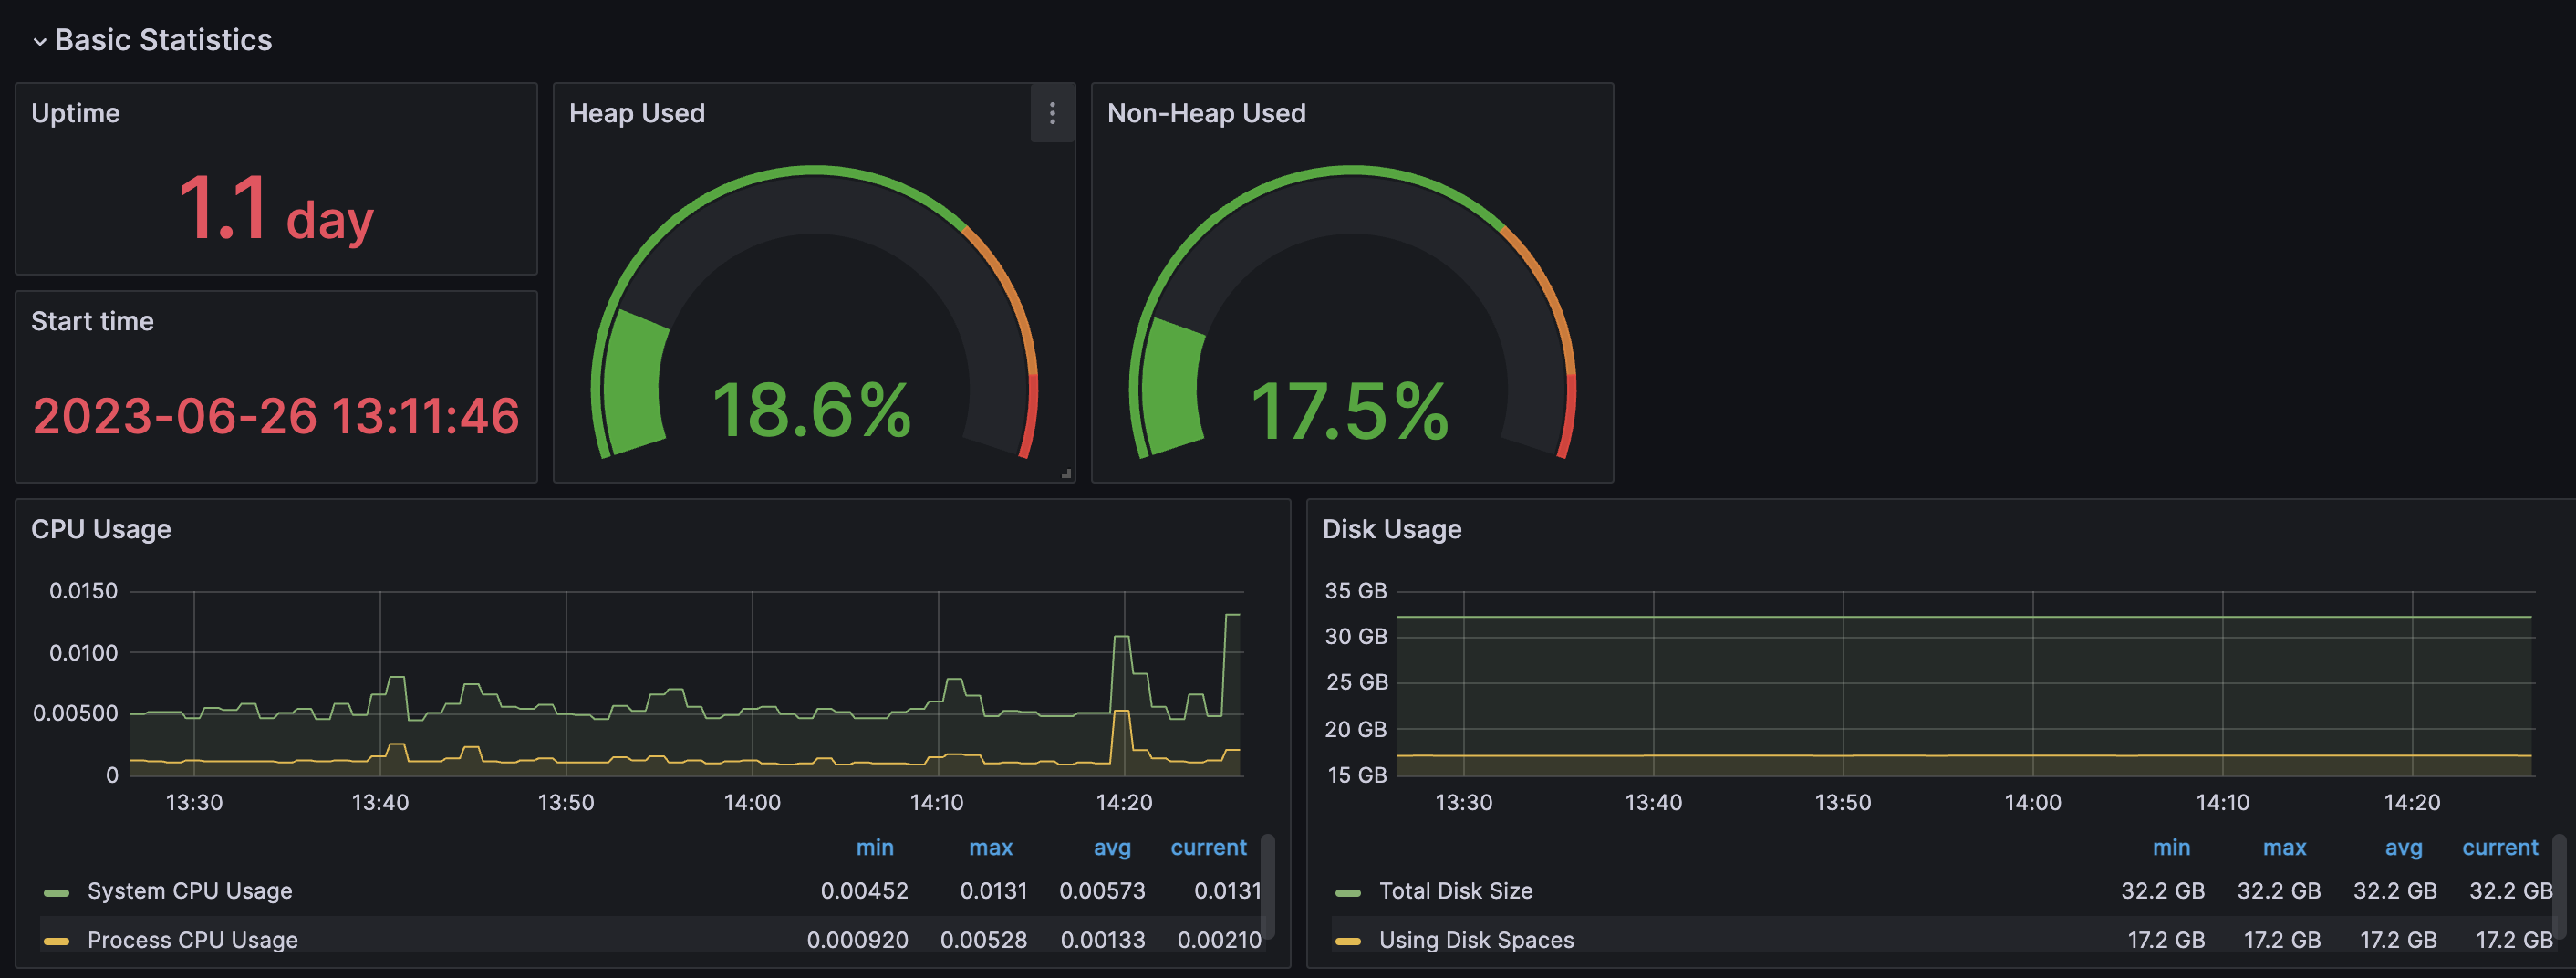Viewport: 2576px width, 978px height.
Task: Click Process CPU Usage max value 0.00528
Action: point(983,940)
